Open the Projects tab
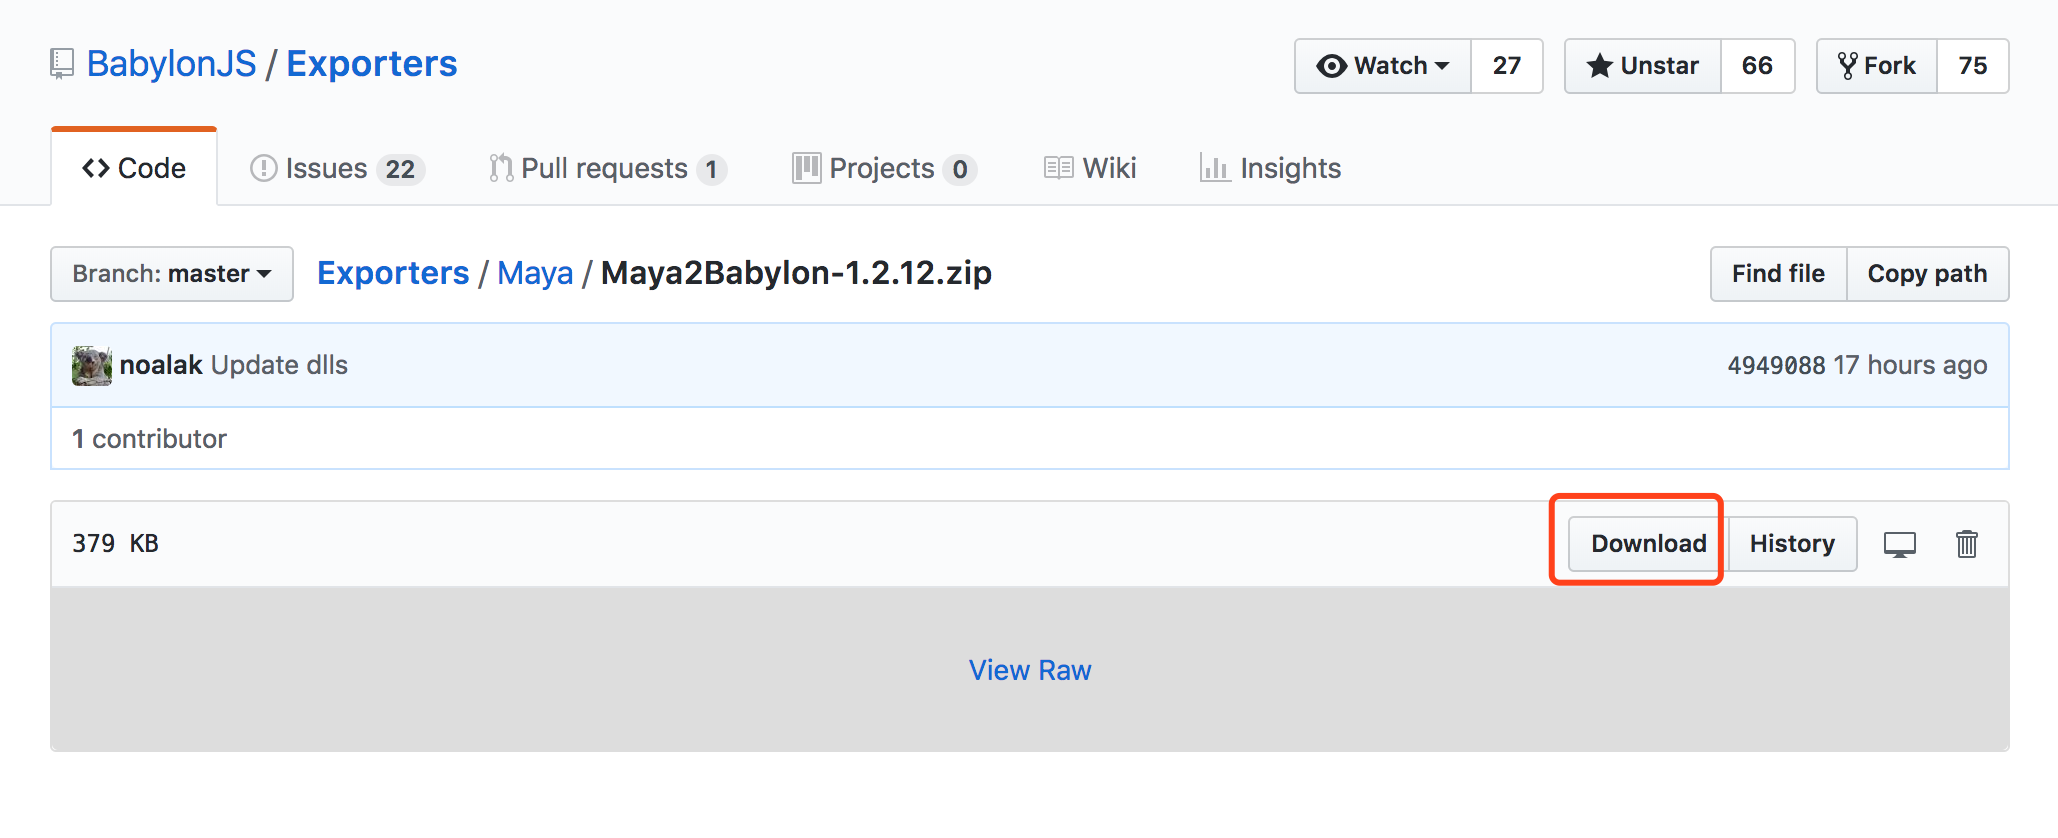 [x=882, y=169]
